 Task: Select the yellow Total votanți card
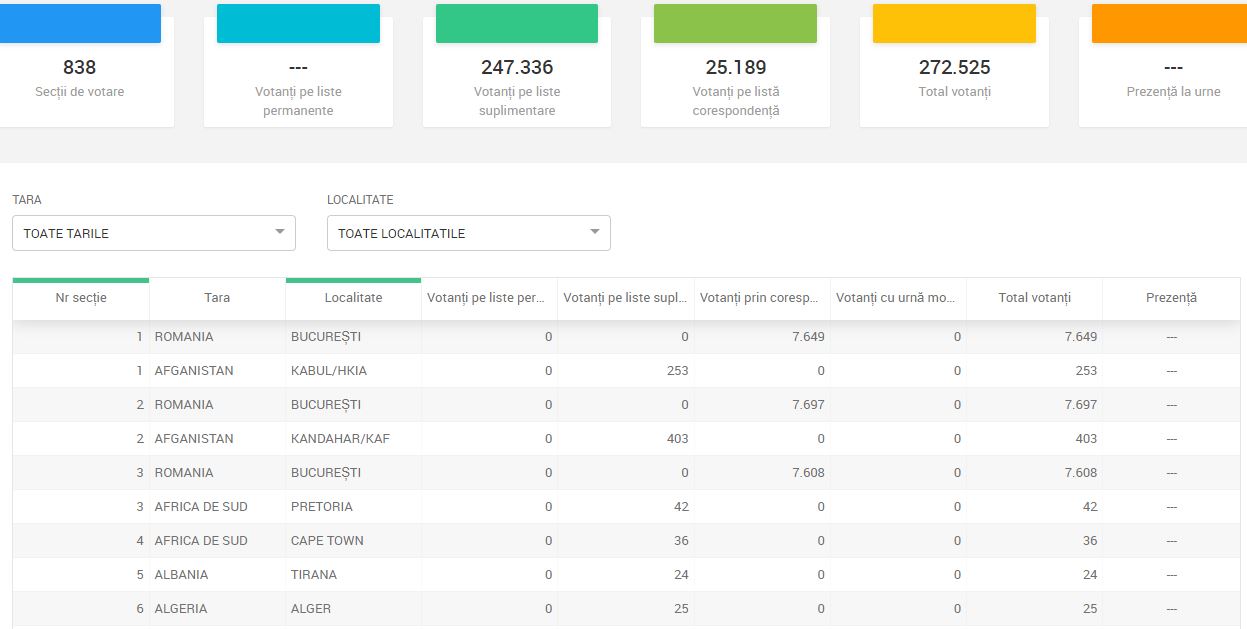pyautogui.click(x=954, y=66)
